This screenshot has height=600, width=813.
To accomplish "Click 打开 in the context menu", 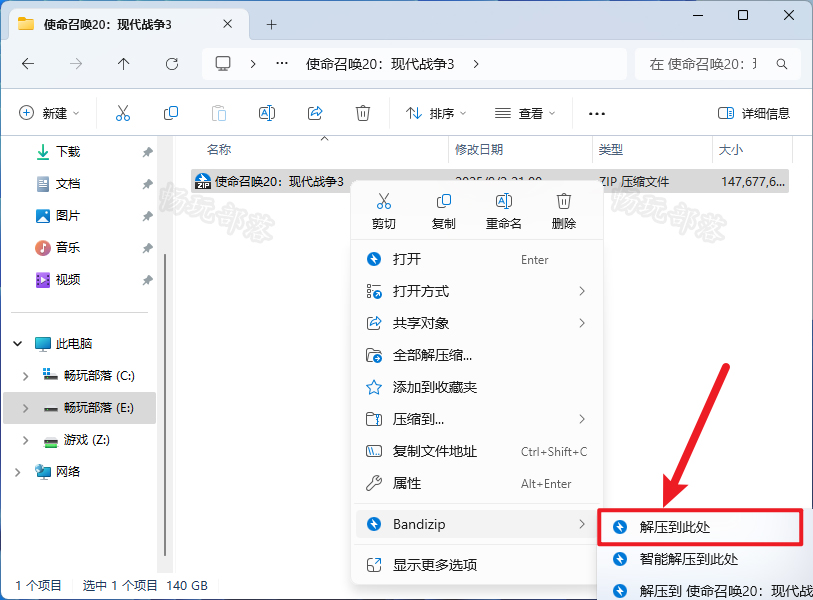I will (477, 259).
